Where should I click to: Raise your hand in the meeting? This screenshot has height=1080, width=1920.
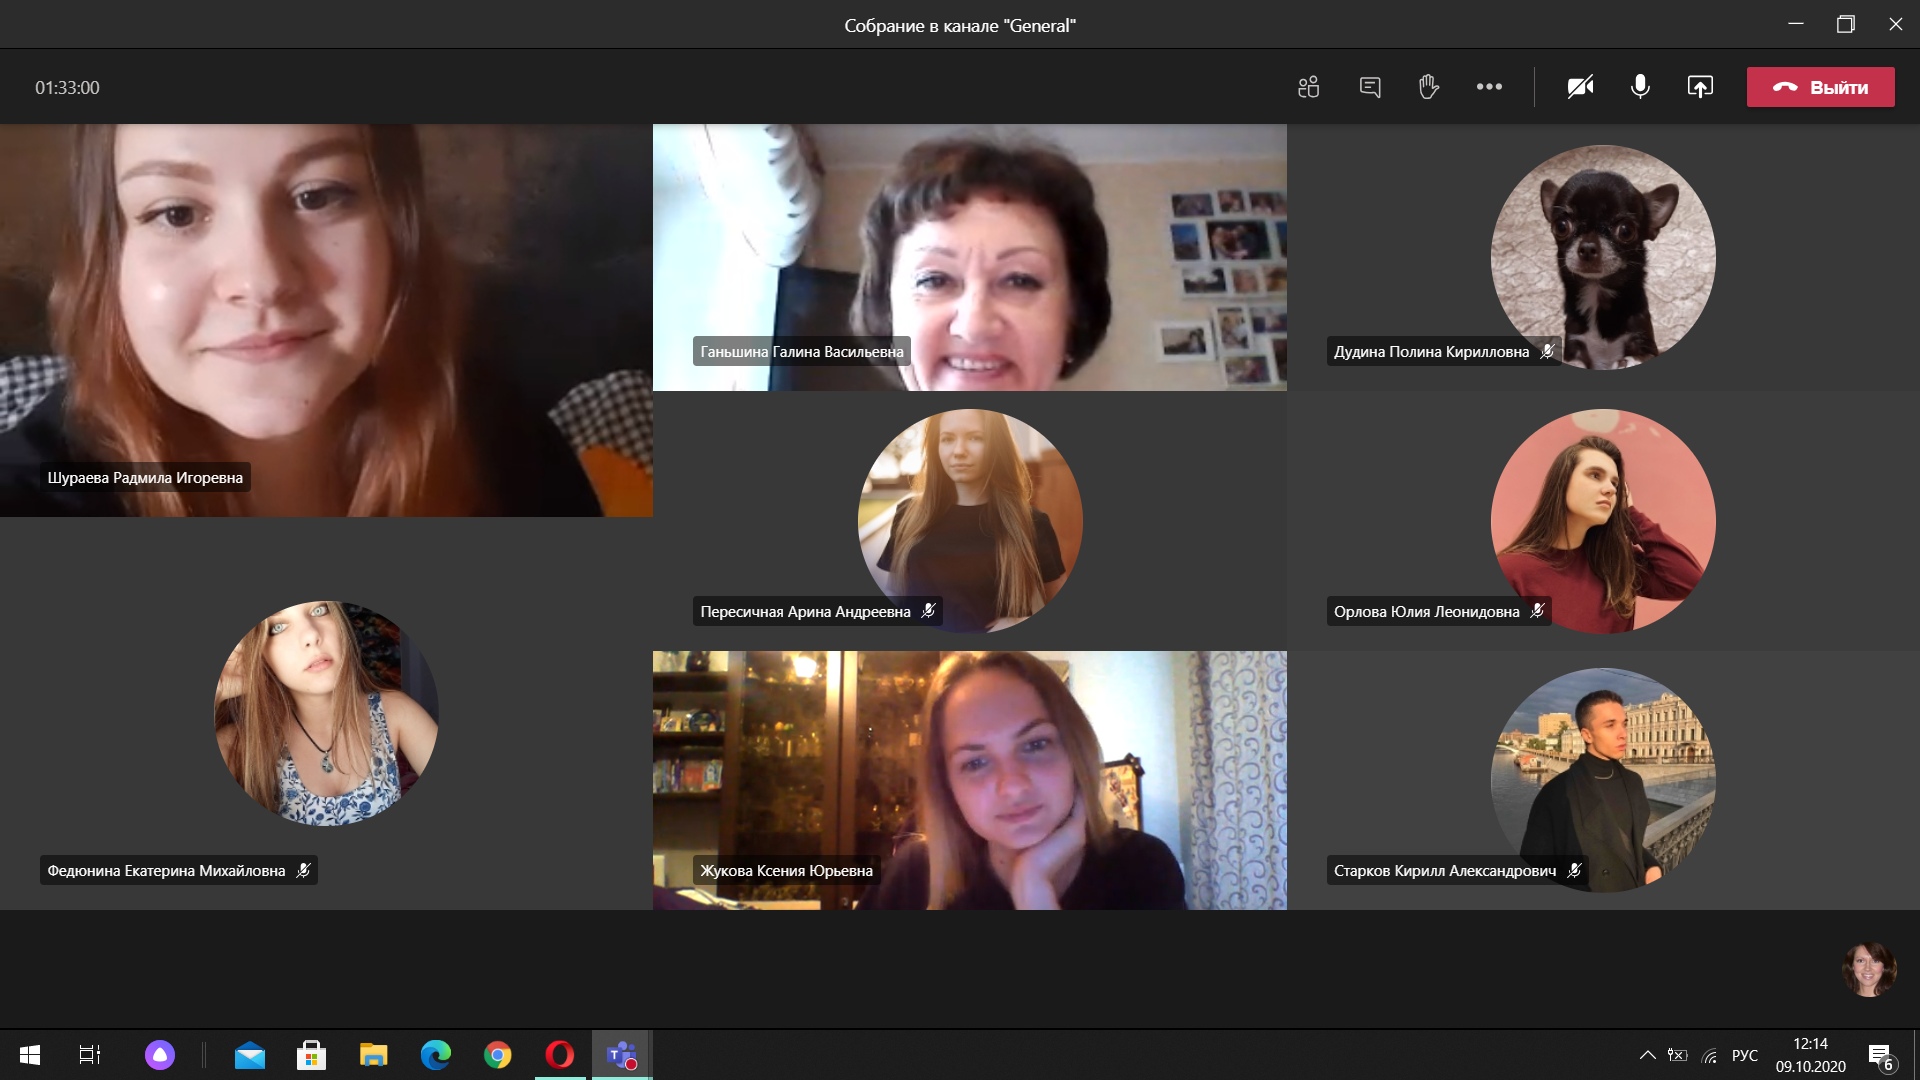click(x=1428, y=87)
